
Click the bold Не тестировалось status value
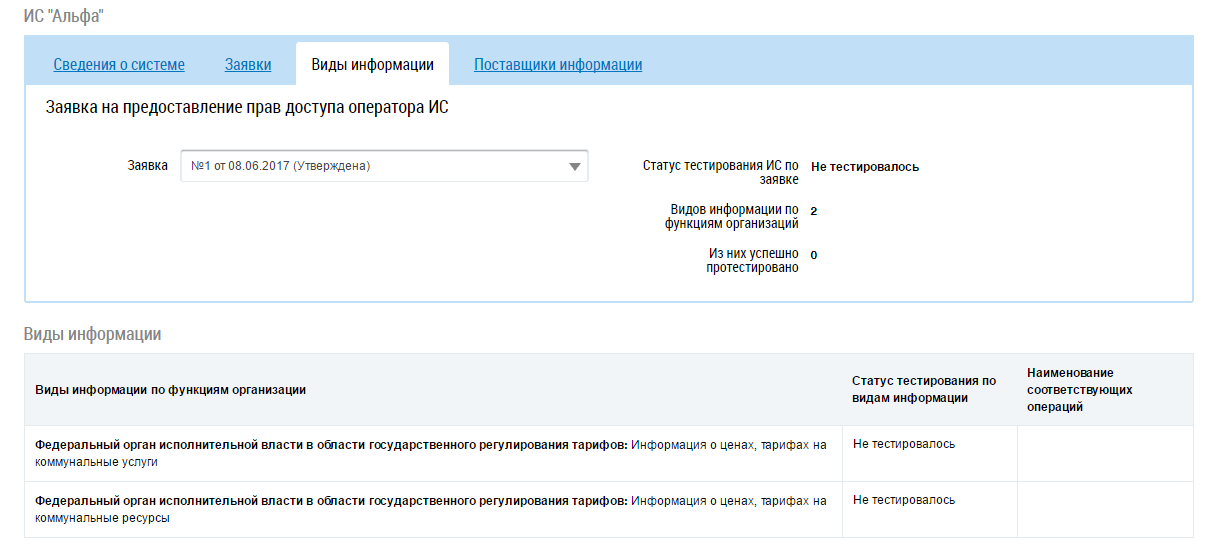click(865, 167)
